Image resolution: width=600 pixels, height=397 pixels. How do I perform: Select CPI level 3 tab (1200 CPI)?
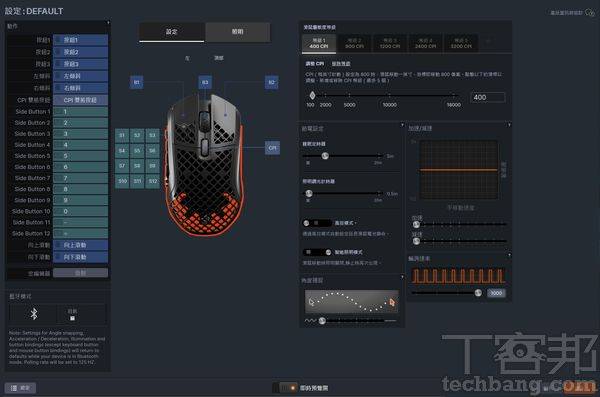click(x=390, y=43)
